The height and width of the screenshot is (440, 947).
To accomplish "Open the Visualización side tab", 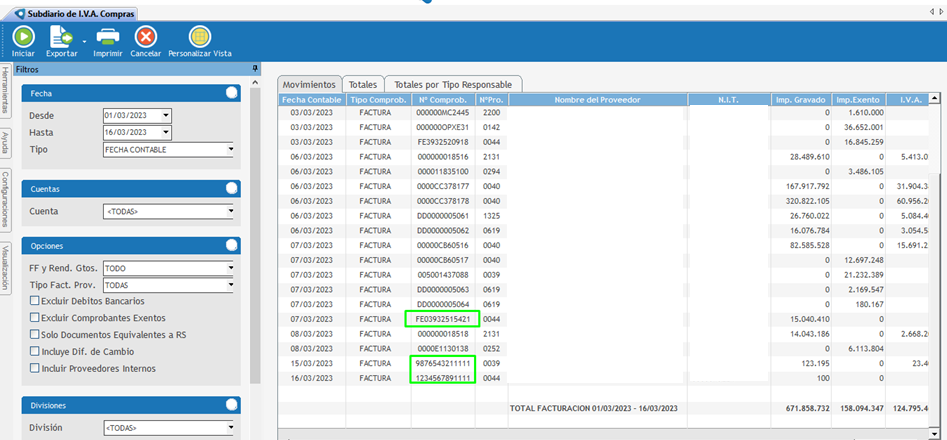I will click(x=5, y=268).
